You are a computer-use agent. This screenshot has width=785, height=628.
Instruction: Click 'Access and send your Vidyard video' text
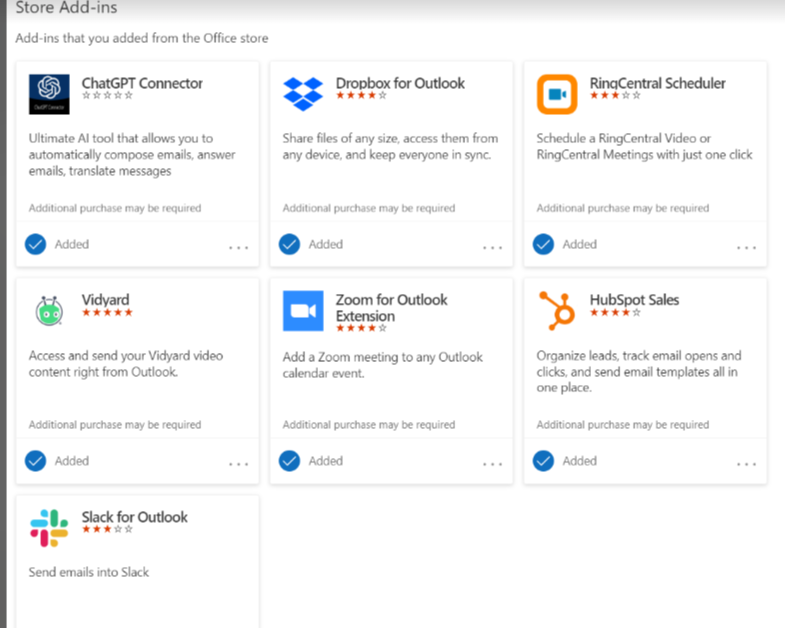tap(126, 364)
